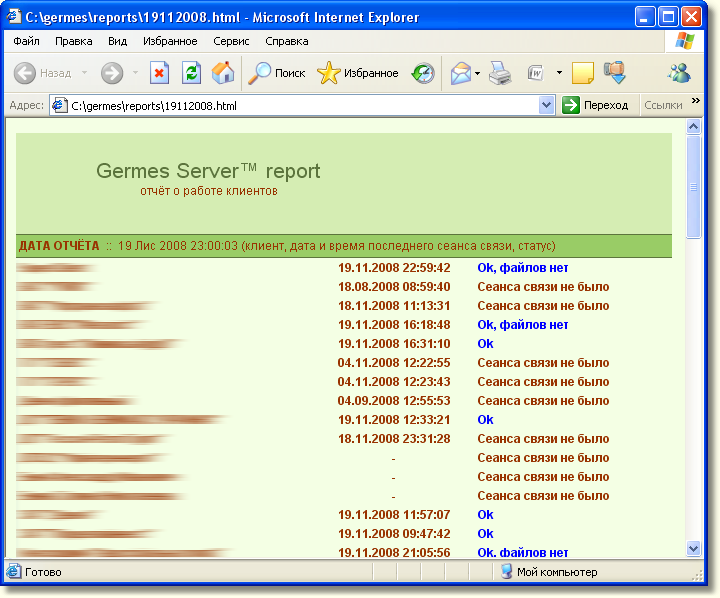Click the title bar IE document icon
720x598 pixels.
click(14, 17)
